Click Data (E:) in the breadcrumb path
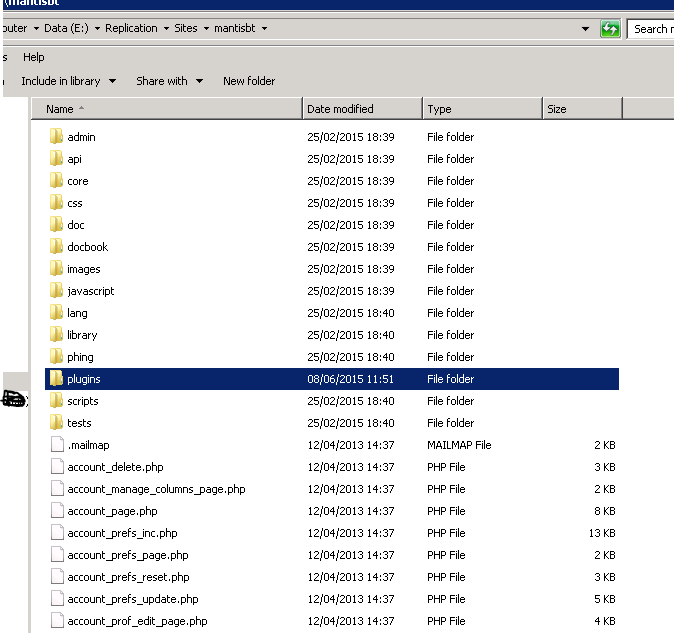The width and height of the screenshot is (674, 633). pyautogui.click(x=66, y=28)
